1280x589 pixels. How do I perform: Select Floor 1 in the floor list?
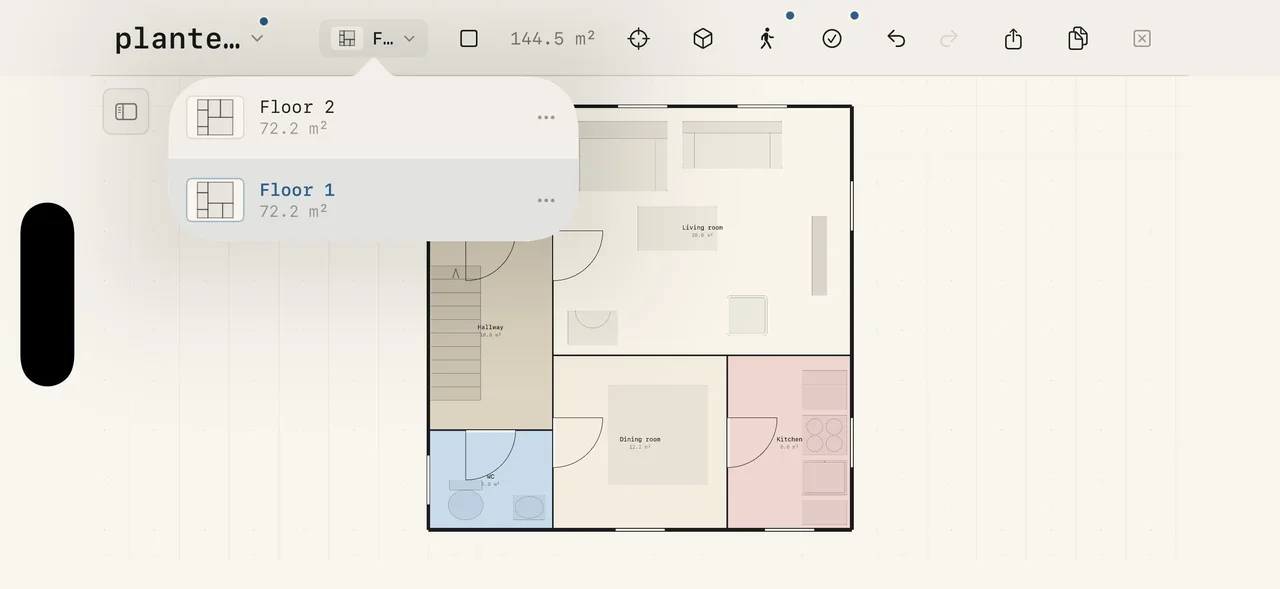(373, 199)
